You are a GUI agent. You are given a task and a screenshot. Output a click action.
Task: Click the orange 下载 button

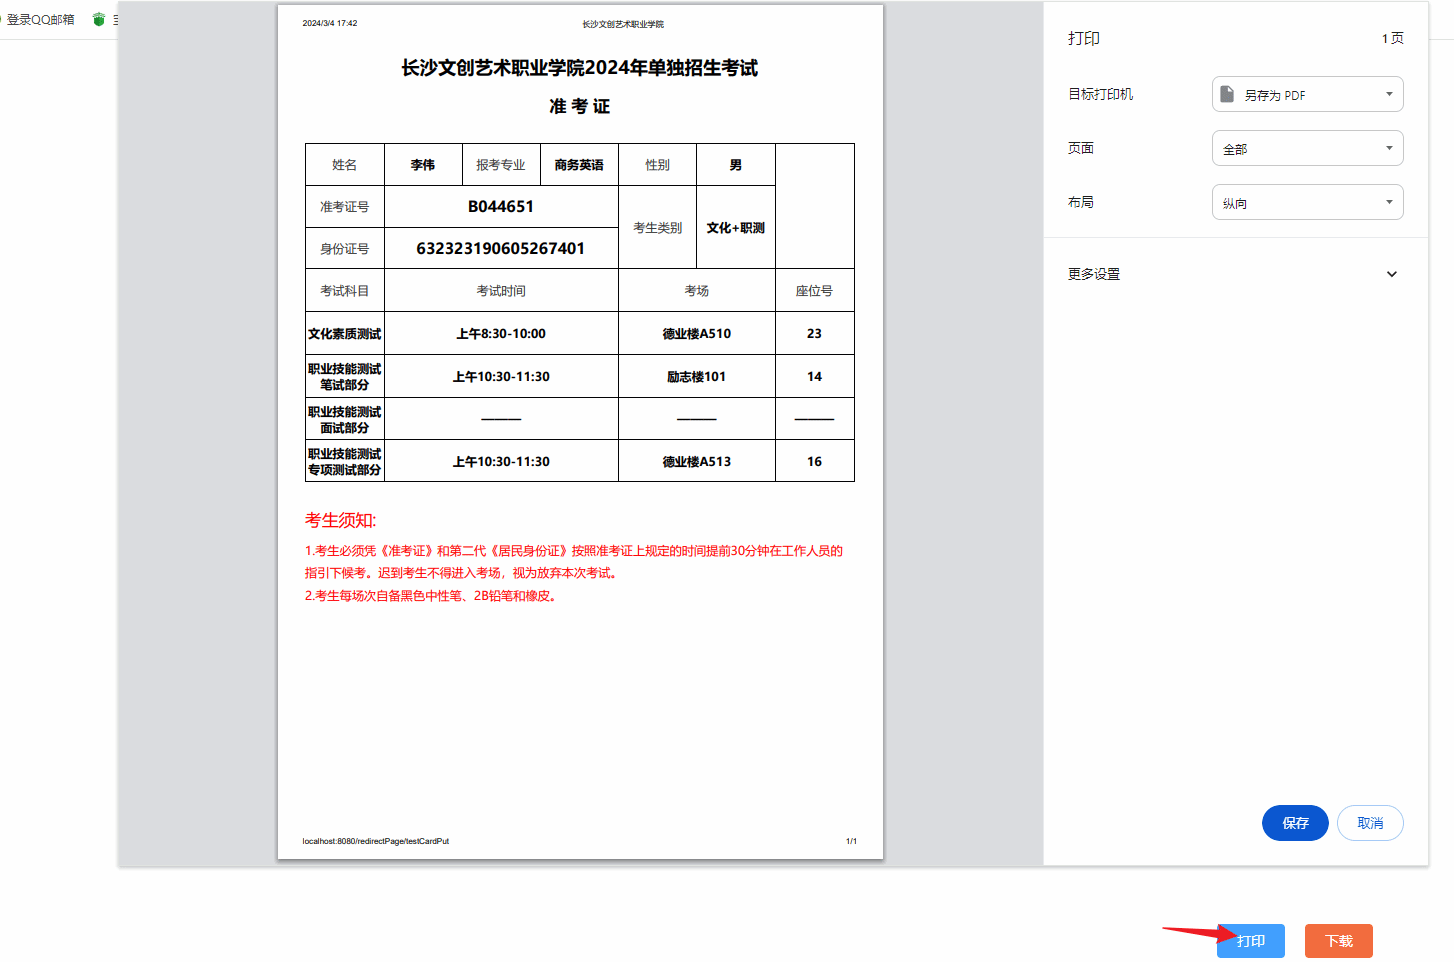(x=1338, y=940)
